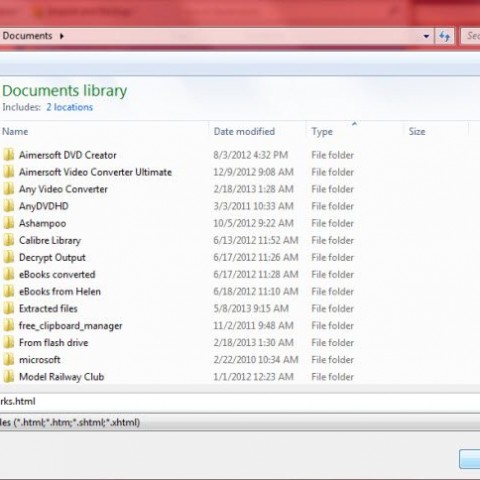Open the 2 locations link
Image resolution: width=480 pixels, height=480 pixels.
(69, 107)
